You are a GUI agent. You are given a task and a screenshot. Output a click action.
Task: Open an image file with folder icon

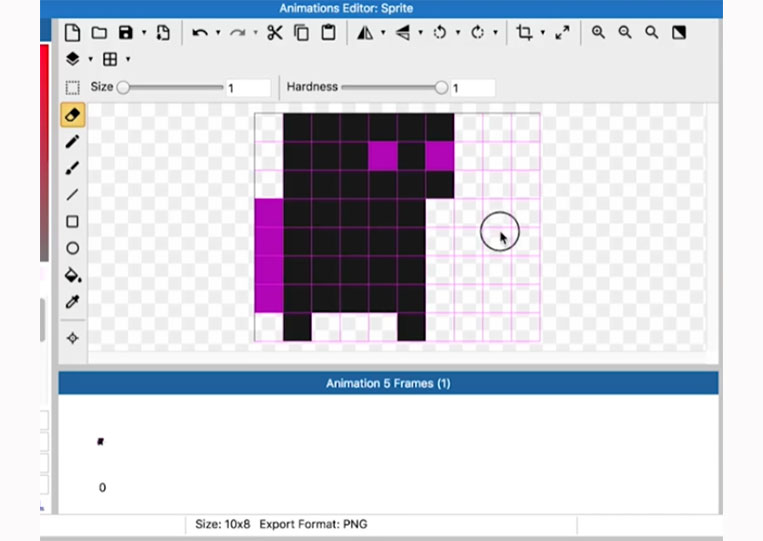(99, 33)
